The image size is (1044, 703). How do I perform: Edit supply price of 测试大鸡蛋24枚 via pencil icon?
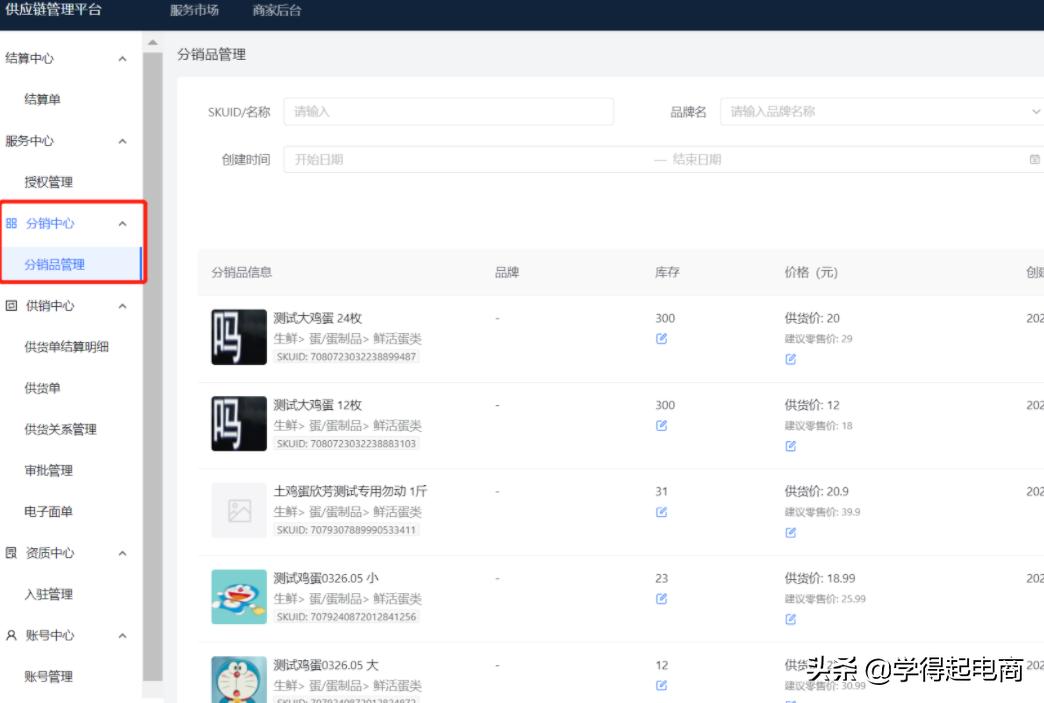790,358
